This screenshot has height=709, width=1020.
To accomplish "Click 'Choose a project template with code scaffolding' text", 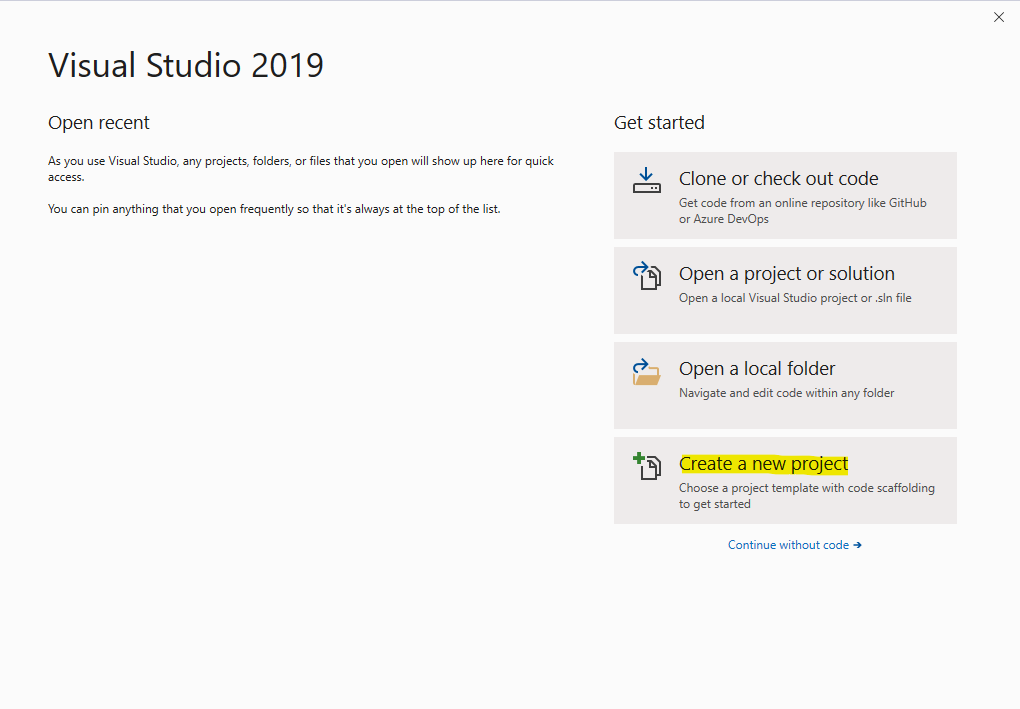I will pyautogui.click(x=807, y=496).
